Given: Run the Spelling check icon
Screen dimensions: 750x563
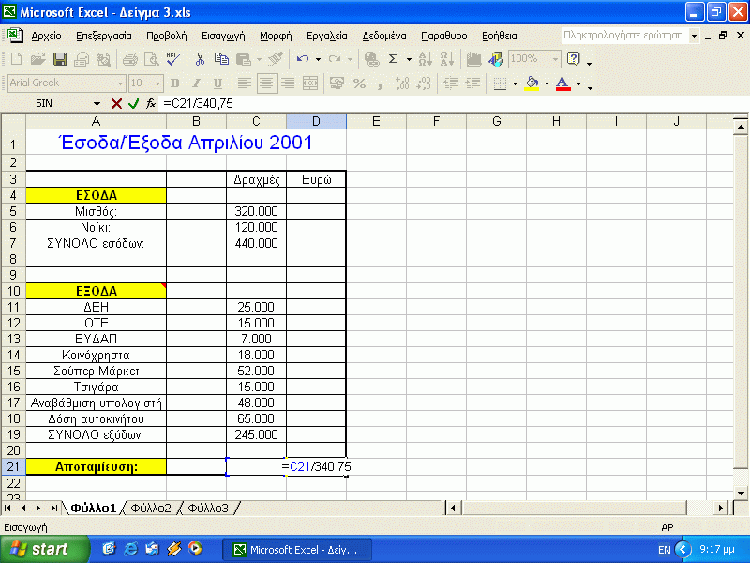Looking at the screenshot, I should point(173,59).
